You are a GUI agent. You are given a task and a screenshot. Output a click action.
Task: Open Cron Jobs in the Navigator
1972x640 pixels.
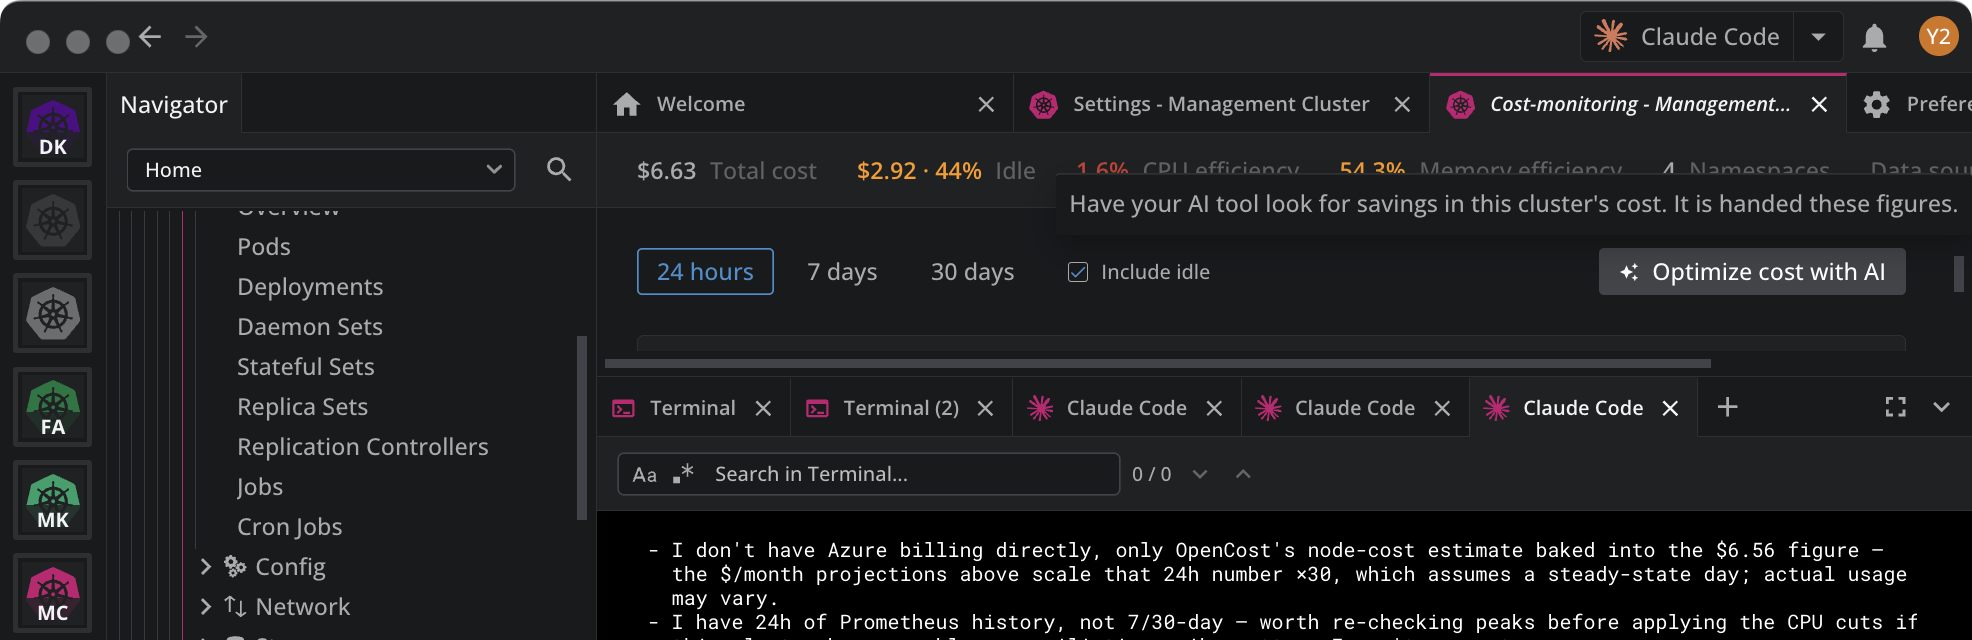(x=290, y=527)
